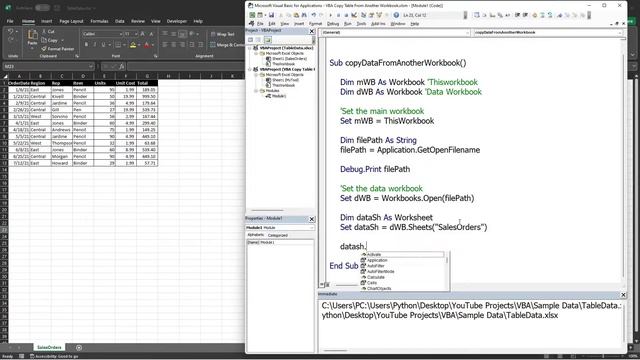This screenshot has width=640, height=360.
Task: Click the Break pause icon in VBA toolbar
Action: pos(338,15)
